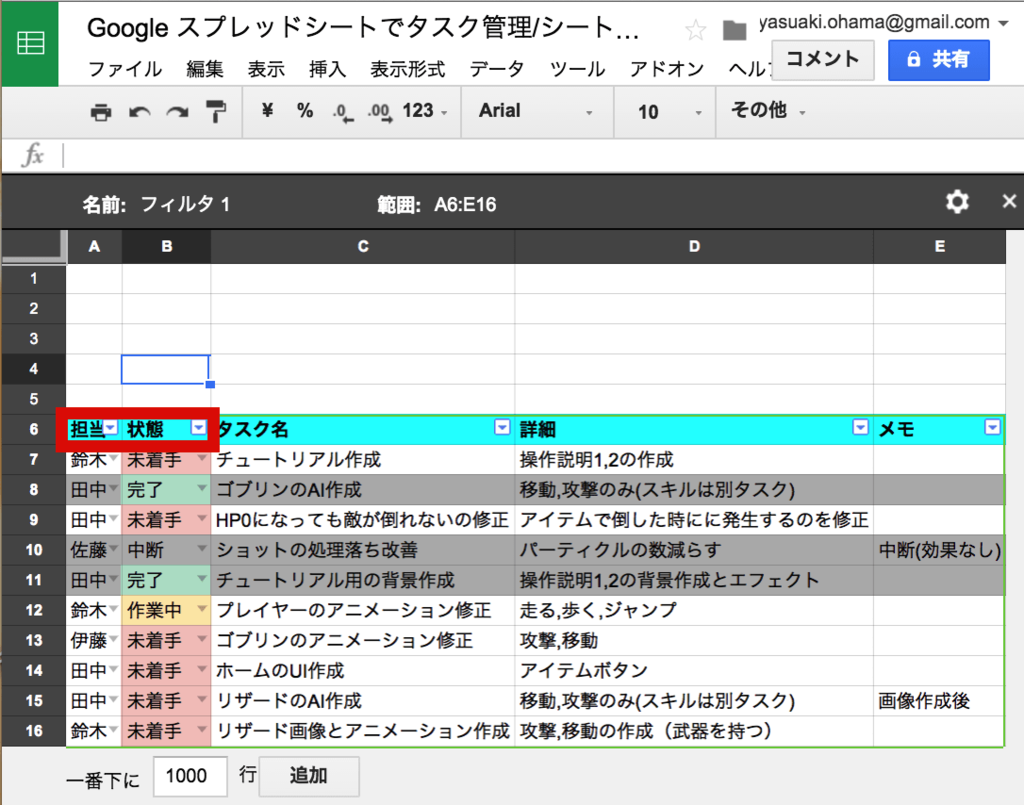Open filter dropdown on タスク名 column
The height and width of the screenshot is (805, 1024).
[502, 427]
